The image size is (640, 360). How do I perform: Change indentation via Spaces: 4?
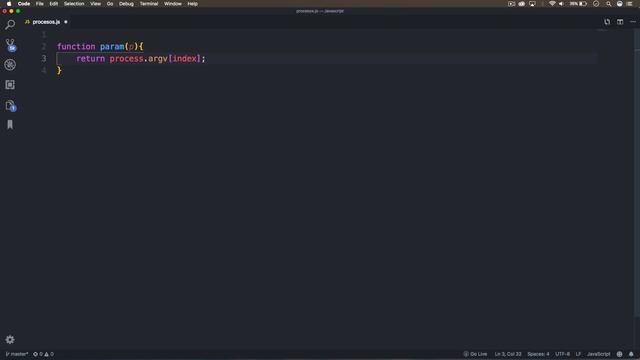538,354
